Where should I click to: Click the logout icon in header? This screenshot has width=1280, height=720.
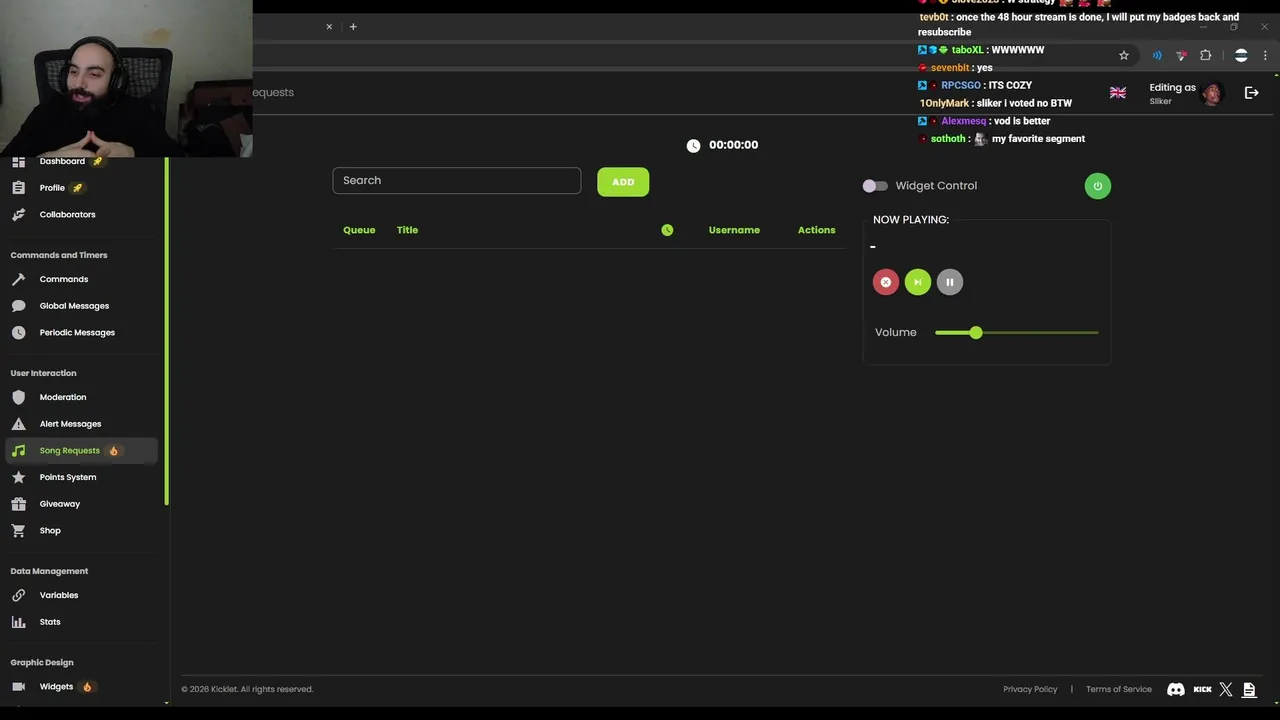pyautogui.click(x=1251, y=93)
